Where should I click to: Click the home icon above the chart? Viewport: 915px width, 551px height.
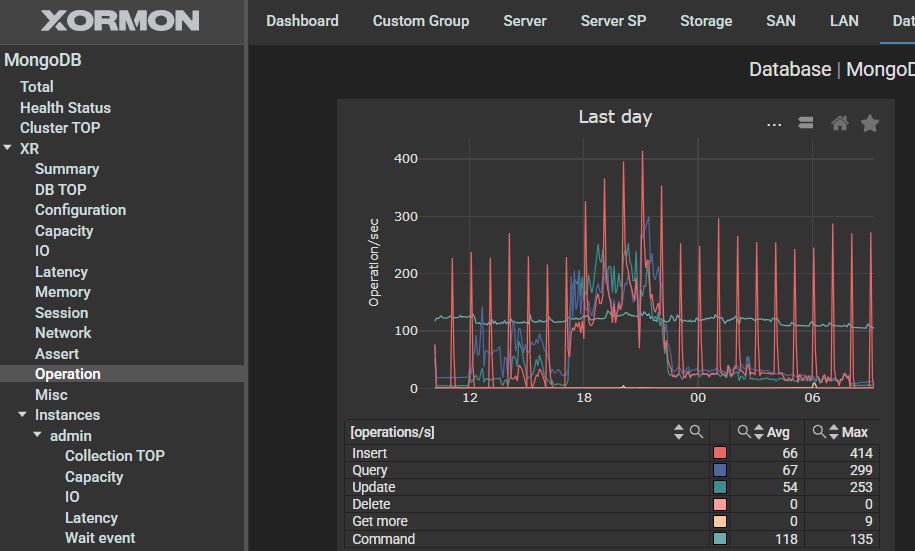click(x=840, y=123)
